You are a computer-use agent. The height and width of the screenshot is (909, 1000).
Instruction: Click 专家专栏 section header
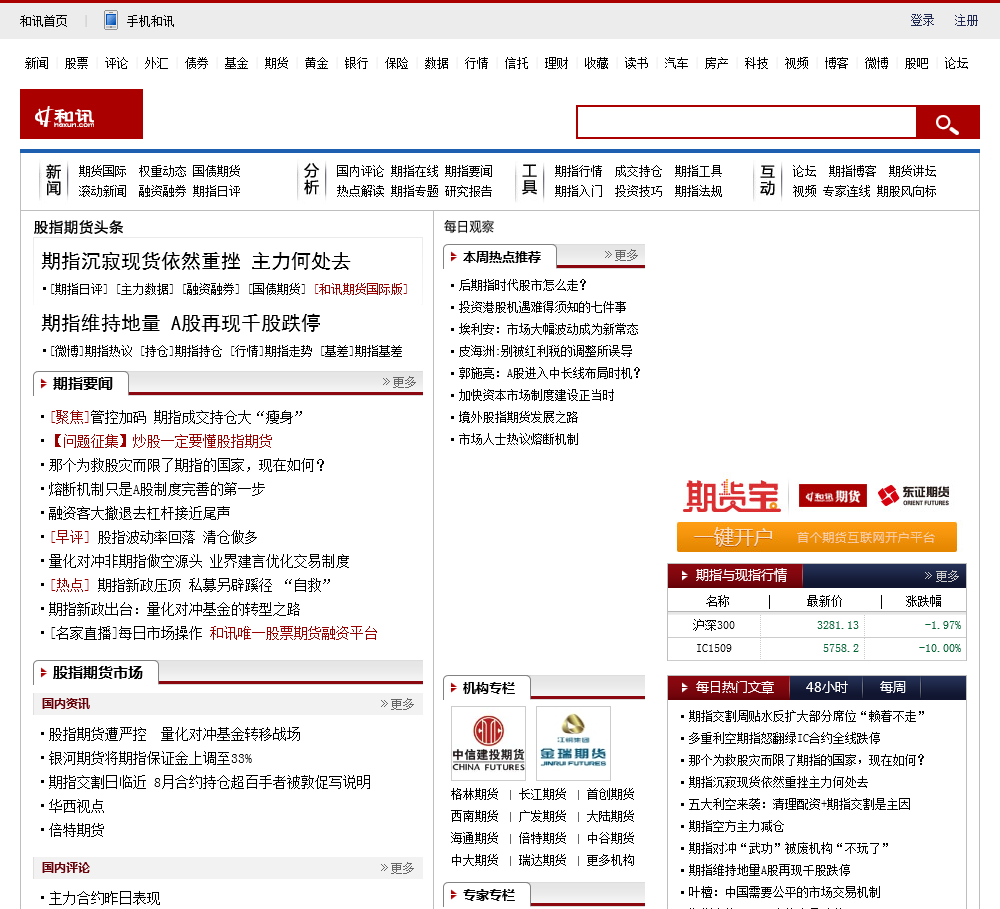click(487, 895)
